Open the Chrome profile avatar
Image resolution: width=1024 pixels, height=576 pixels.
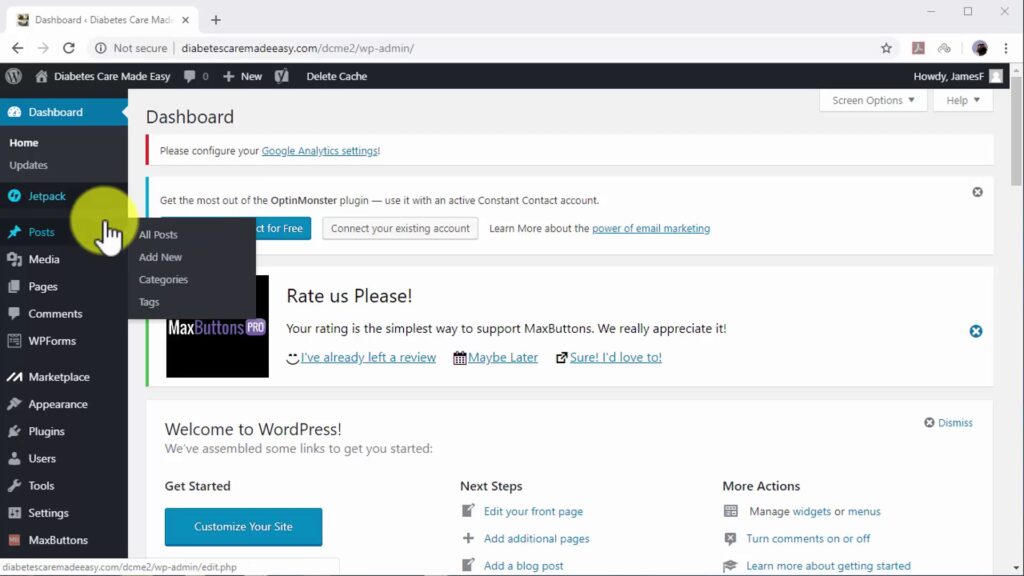click(980, 48)
